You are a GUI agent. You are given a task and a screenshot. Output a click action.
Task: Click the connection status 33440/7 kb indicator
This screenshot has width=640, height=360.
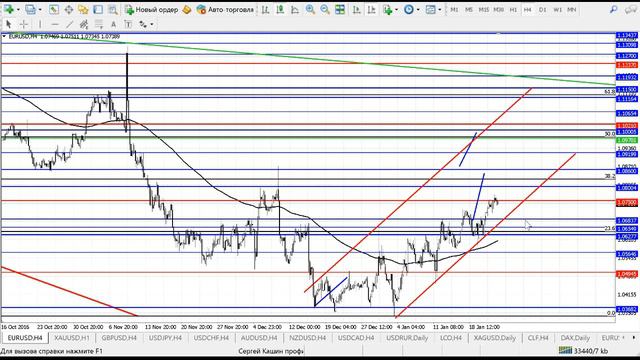583,351
